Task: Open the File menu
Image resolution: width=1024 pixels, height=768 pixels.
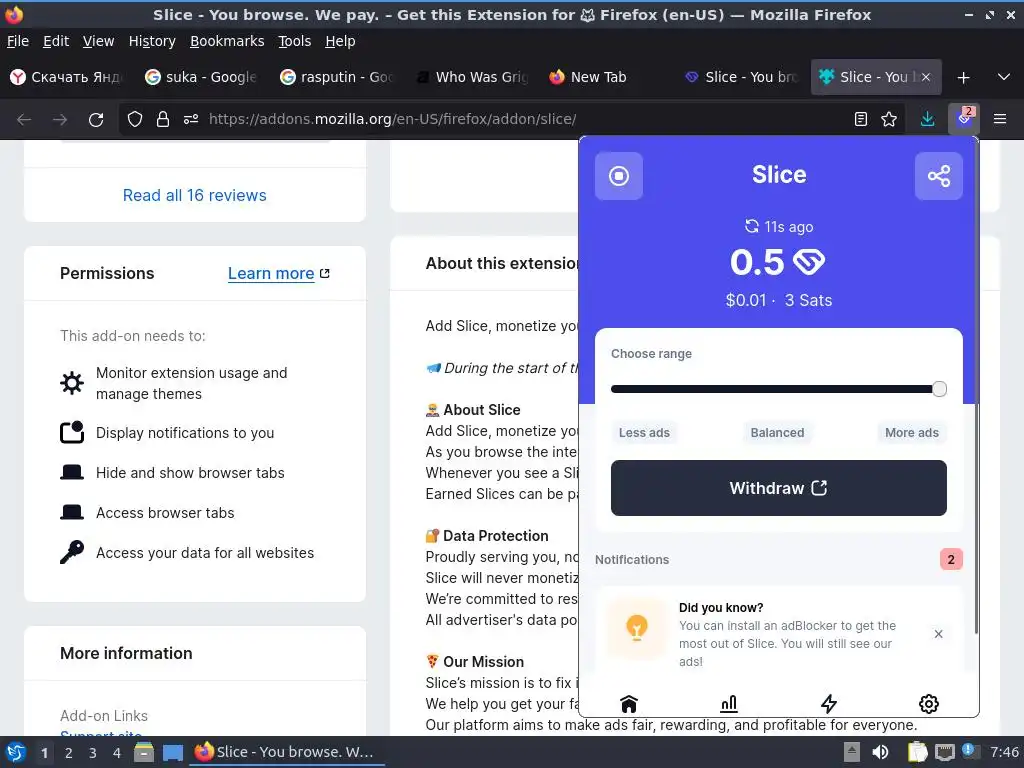Action: pyautogui.click(x=18, y=41)
